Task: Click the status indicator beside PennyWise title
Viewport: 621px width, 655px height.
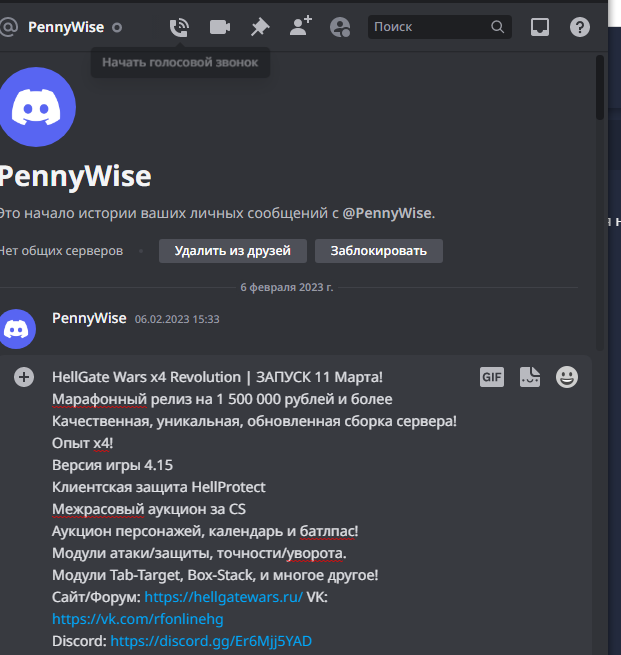Action: (x=117, y=28)
